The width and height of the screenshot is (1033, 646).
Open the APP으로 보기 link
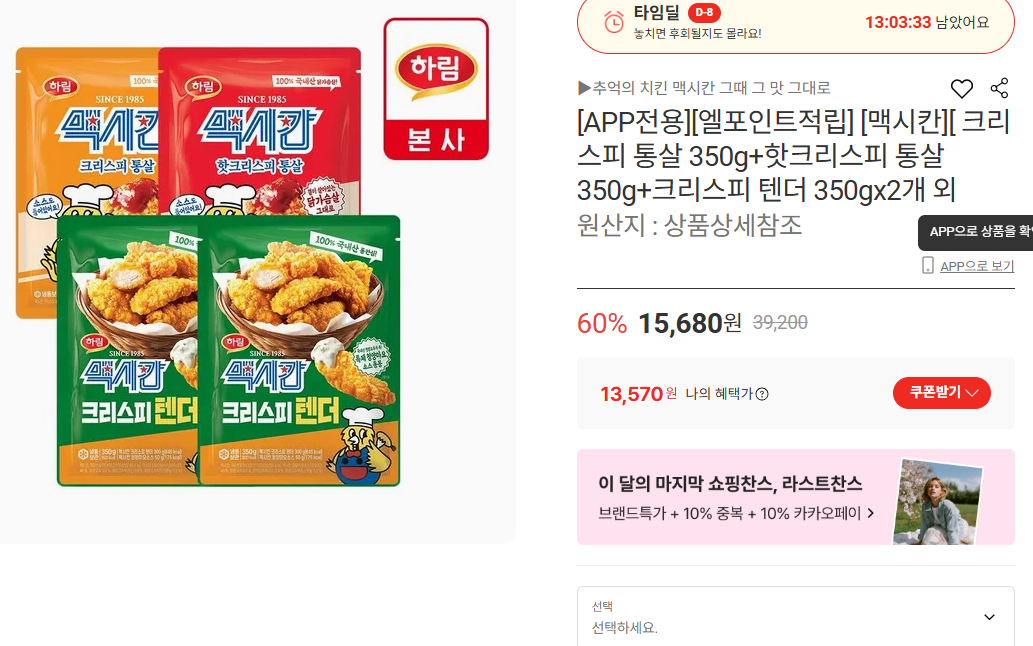(977, 266)
